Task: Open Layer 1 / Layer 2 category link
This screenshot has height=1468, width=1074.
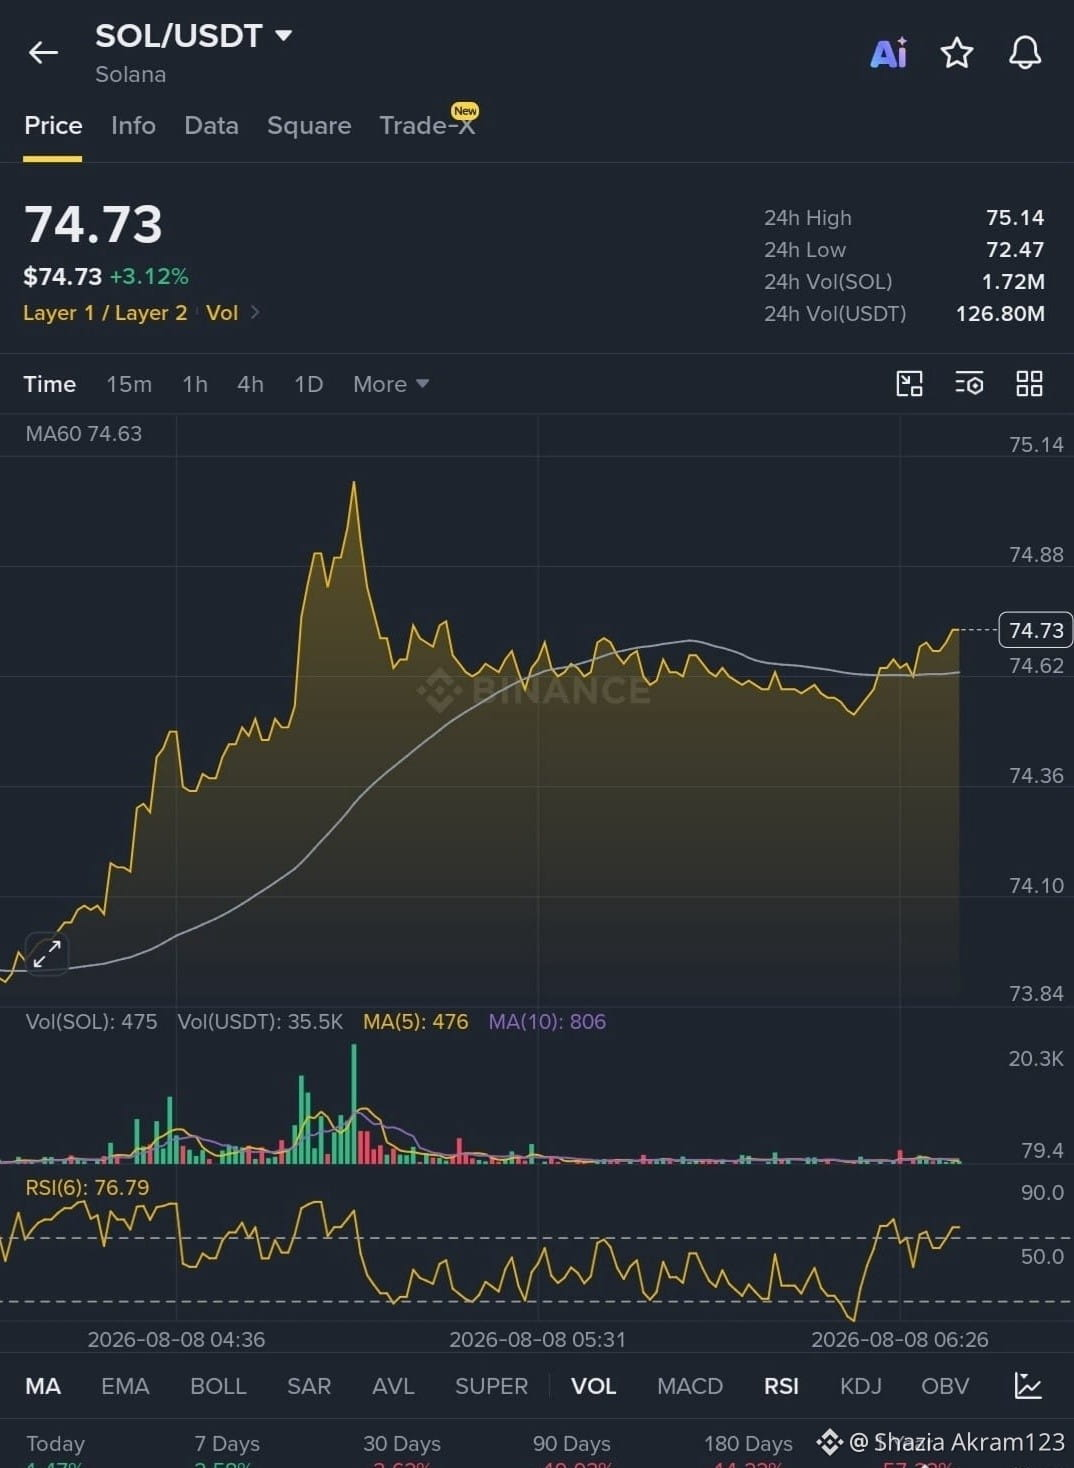Action: [x=105, y=313]
